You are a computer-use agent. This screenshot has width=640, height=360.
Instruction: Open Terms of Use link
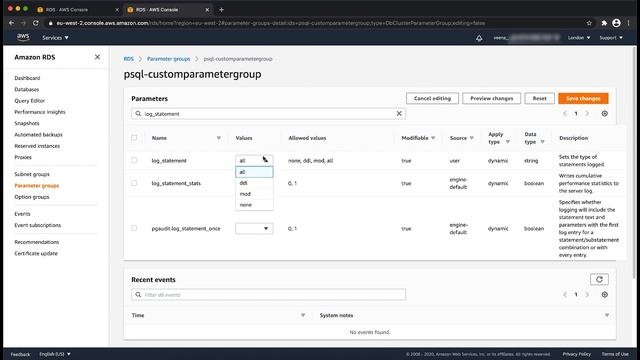pyautogui.click(x=615, y=354)
